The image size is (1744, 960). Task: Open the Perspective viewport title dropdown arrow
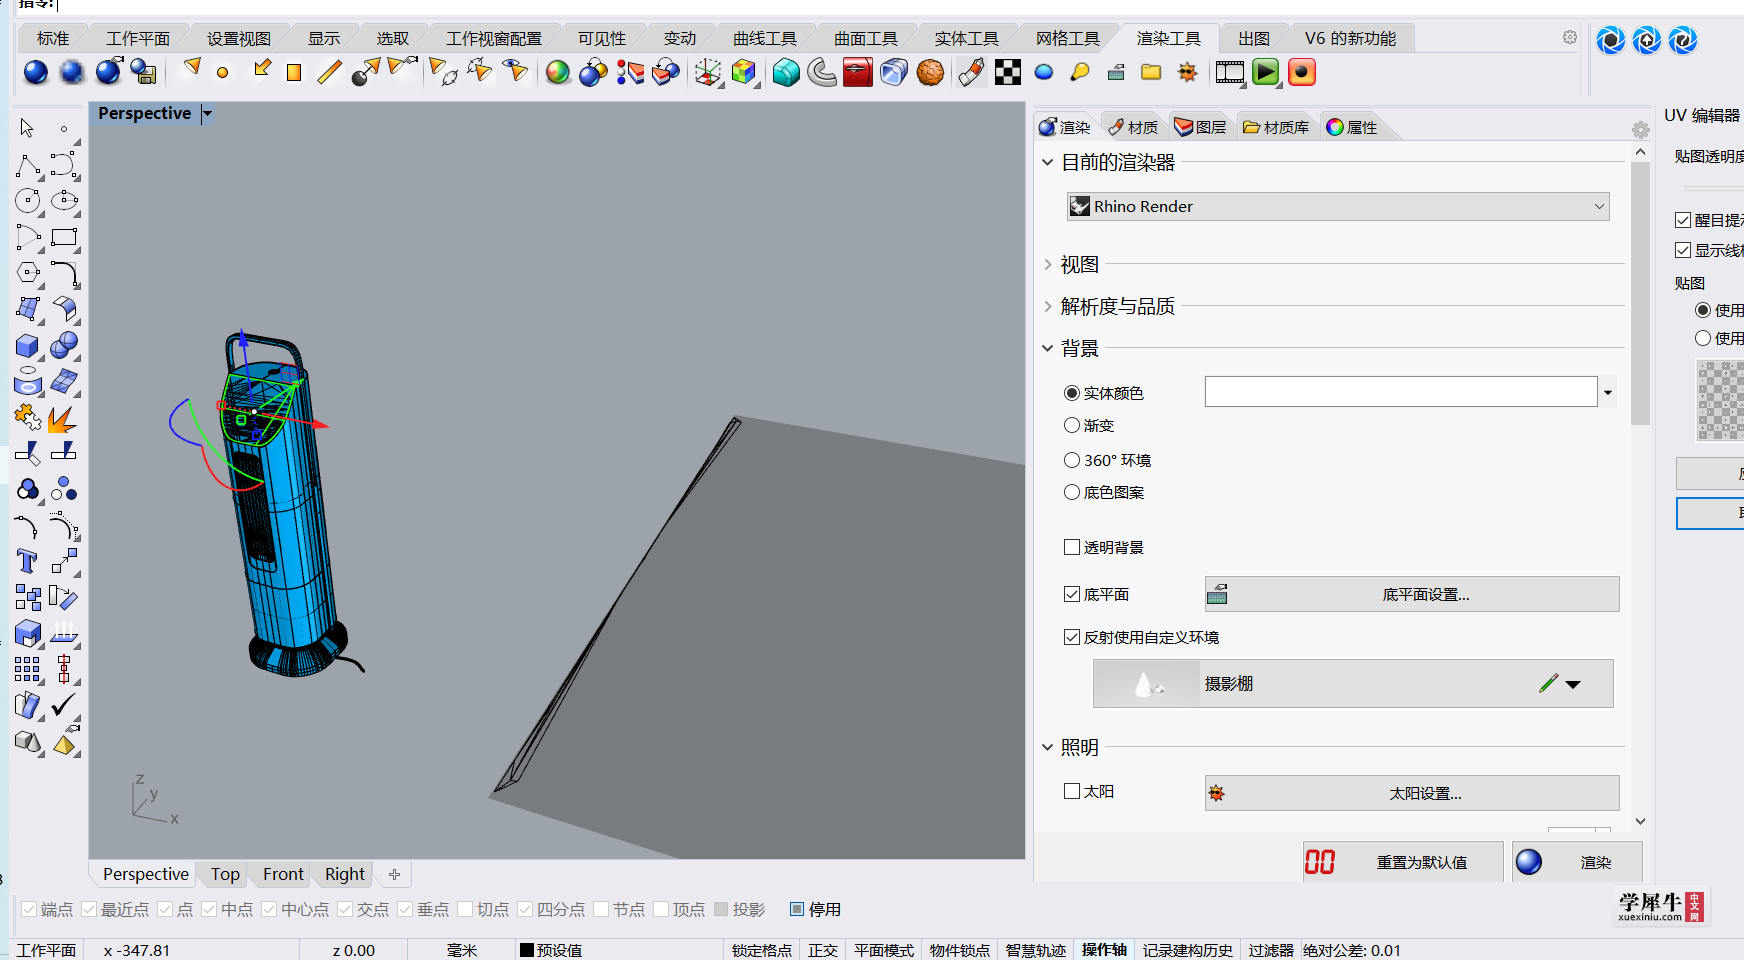tap(207, 114)
